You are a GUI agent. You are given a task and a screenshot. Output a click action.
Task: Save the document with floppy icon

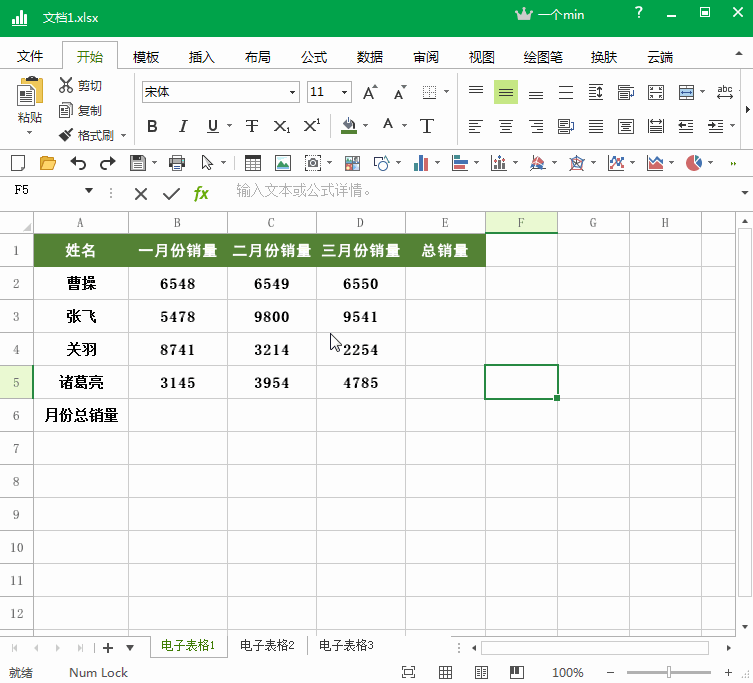coord(138,163)
